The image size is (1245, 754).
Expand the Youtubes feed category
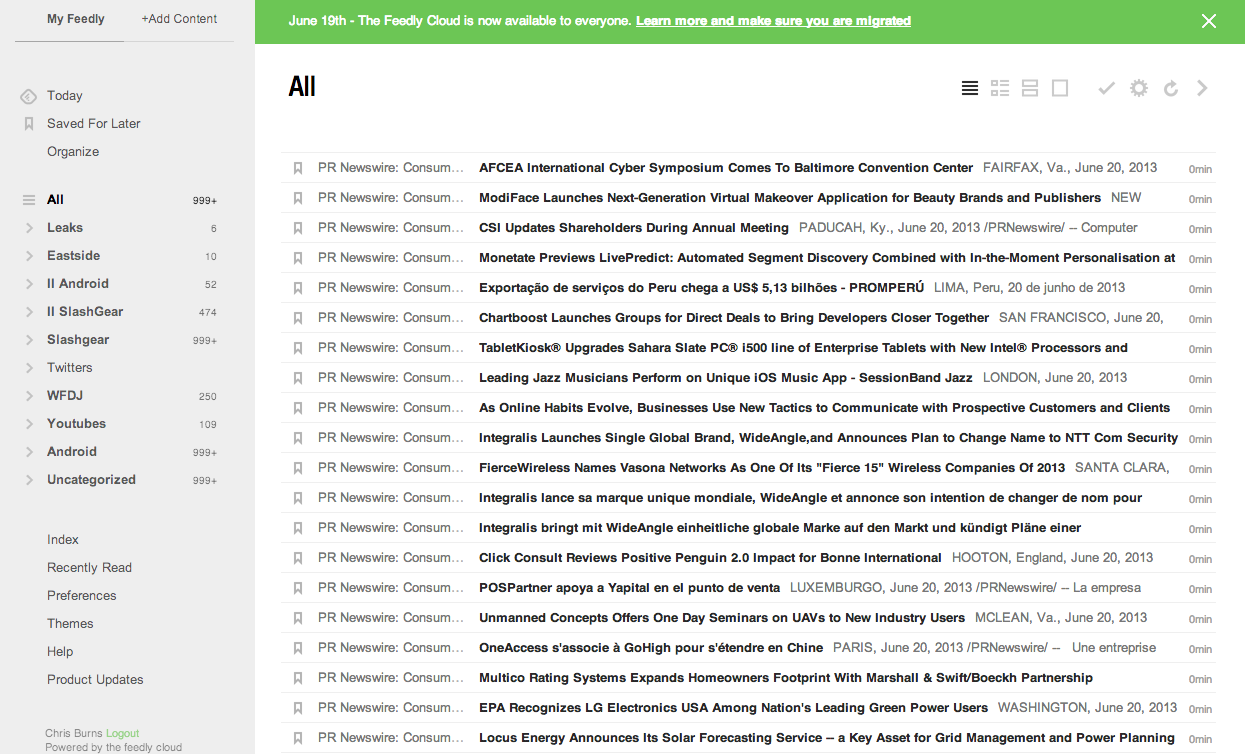pyautogui.click(x=30, y=423)
